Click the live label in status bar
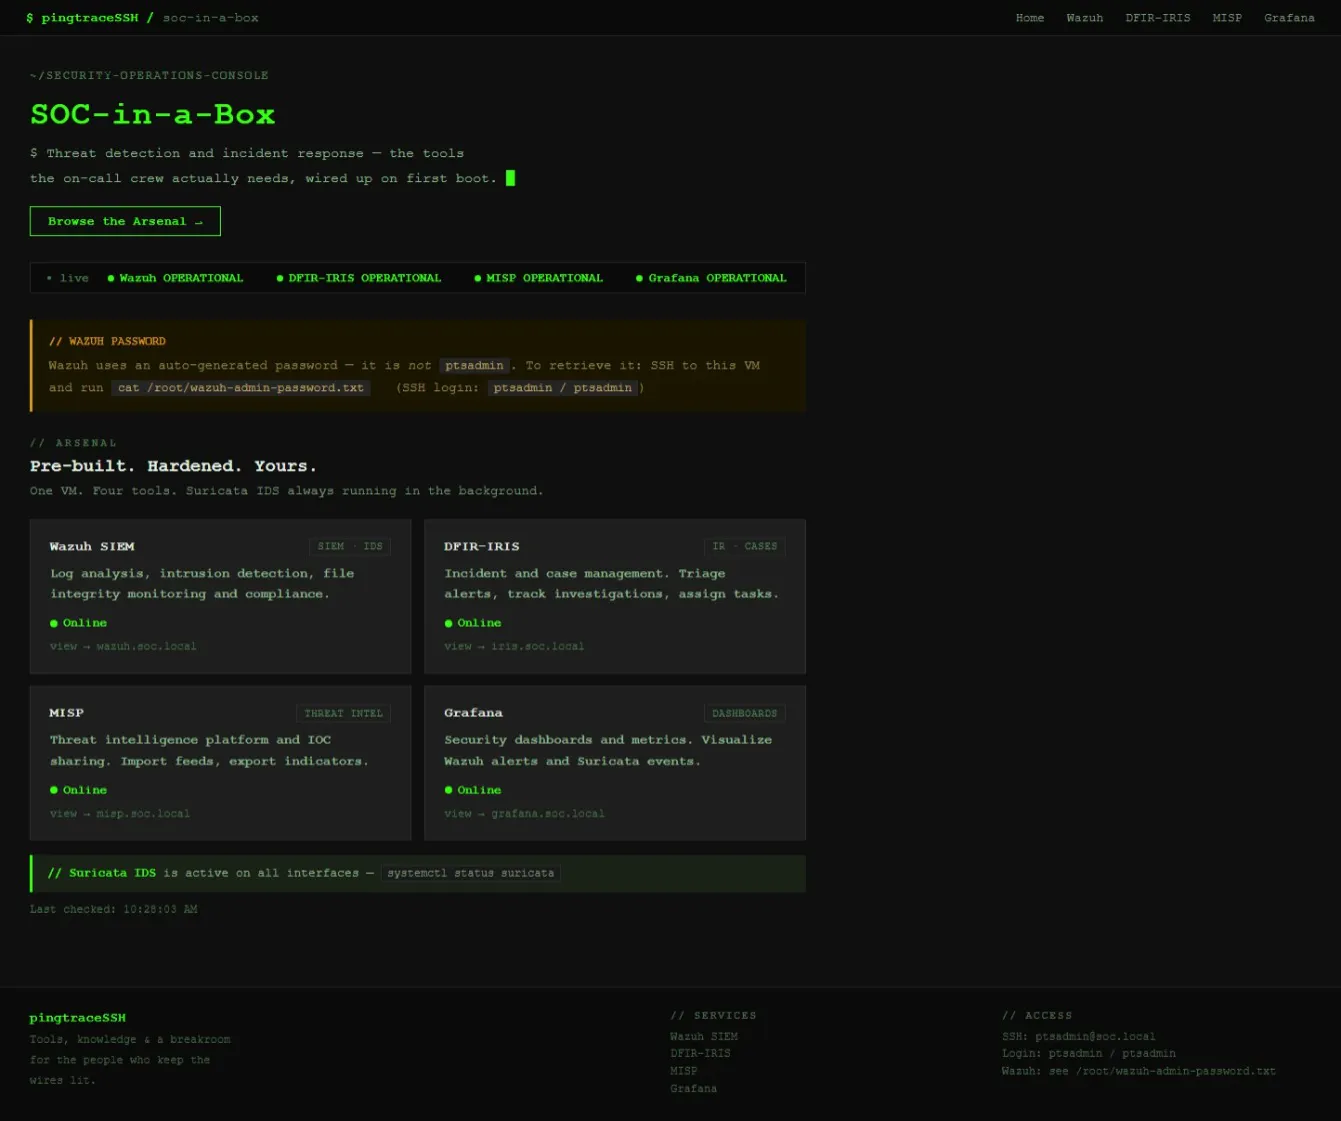1341x1121 pixels. pyautogui.click(x=68, y=278)
